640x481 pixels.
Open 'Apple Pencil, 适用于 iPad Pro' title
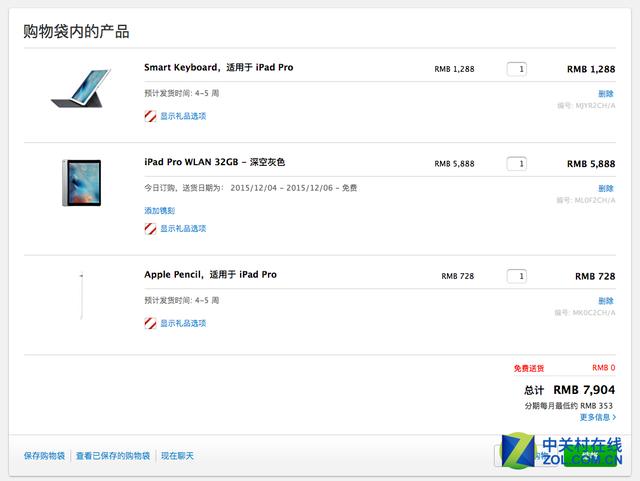pos(211,274)
